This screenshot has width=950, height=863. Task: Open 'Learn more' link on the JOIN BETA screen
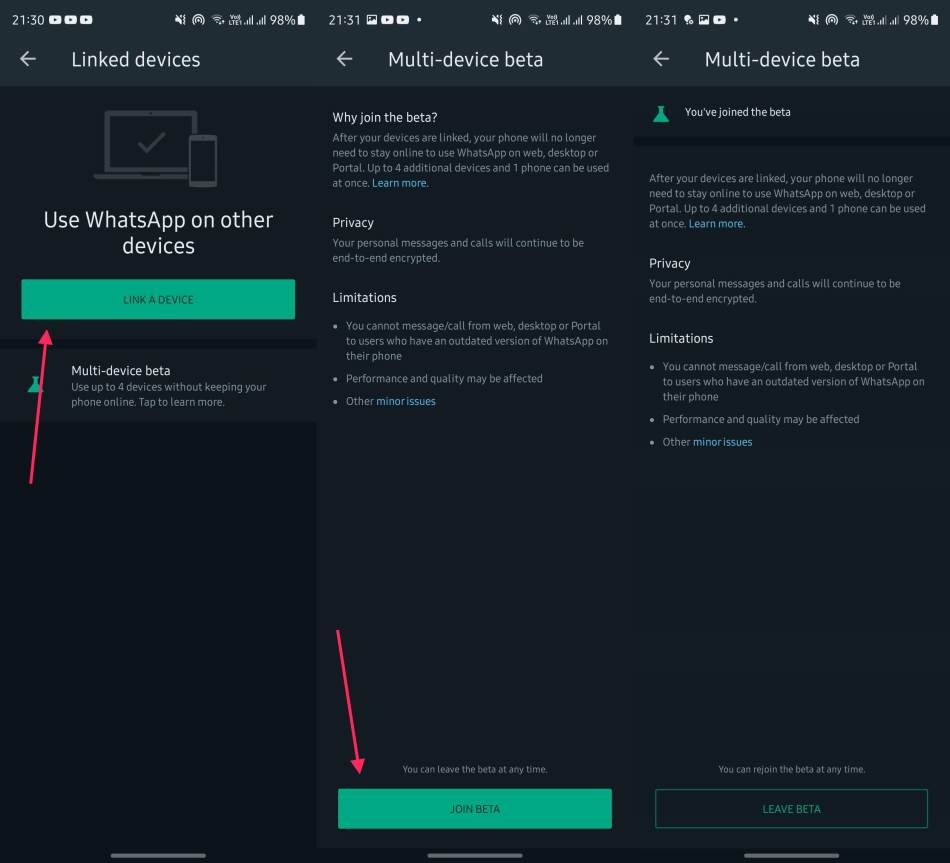click(399, 183)
